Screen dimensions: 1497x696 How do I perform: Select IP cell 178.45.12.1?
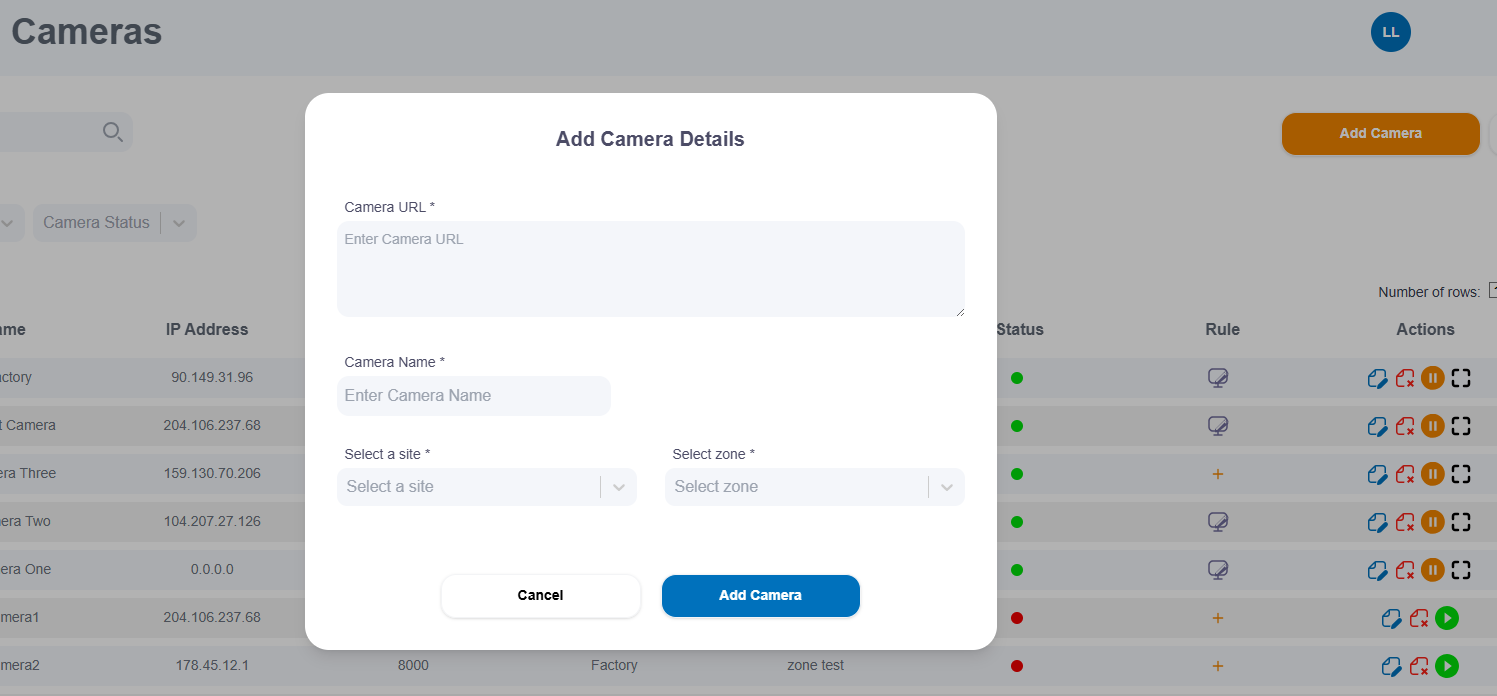coord(212,666)
